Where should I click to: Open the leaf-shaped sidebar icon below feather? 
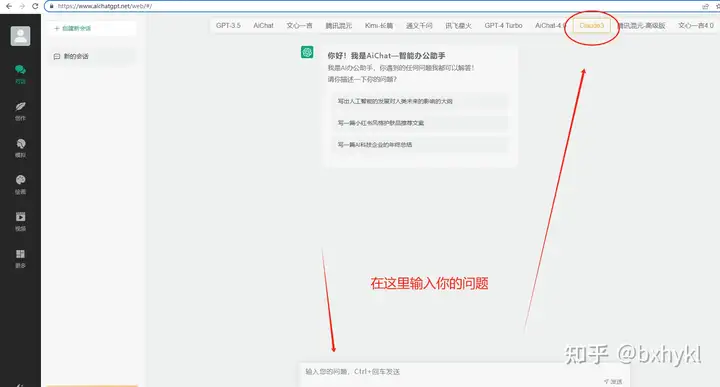tap(20, 143)
